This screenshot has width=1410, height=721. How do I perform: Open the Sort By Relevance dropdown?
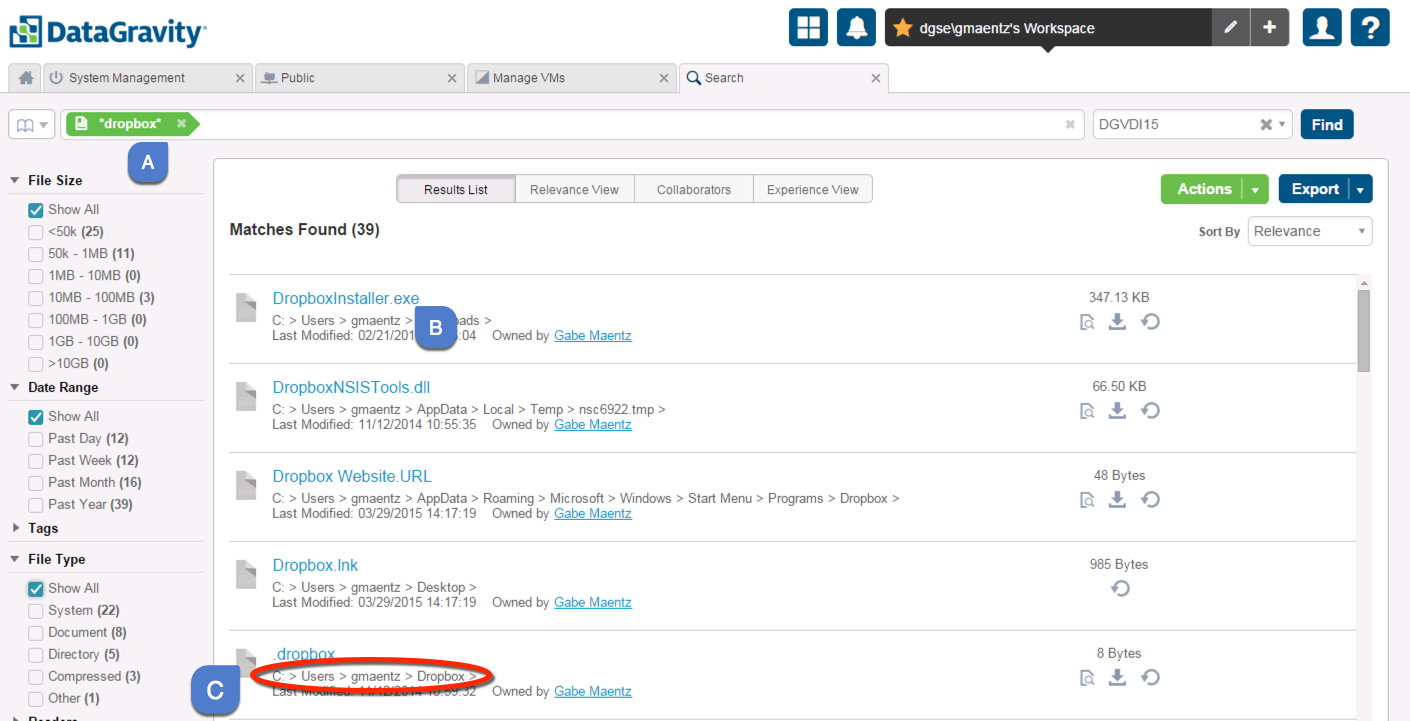[x=1310, y=231]
